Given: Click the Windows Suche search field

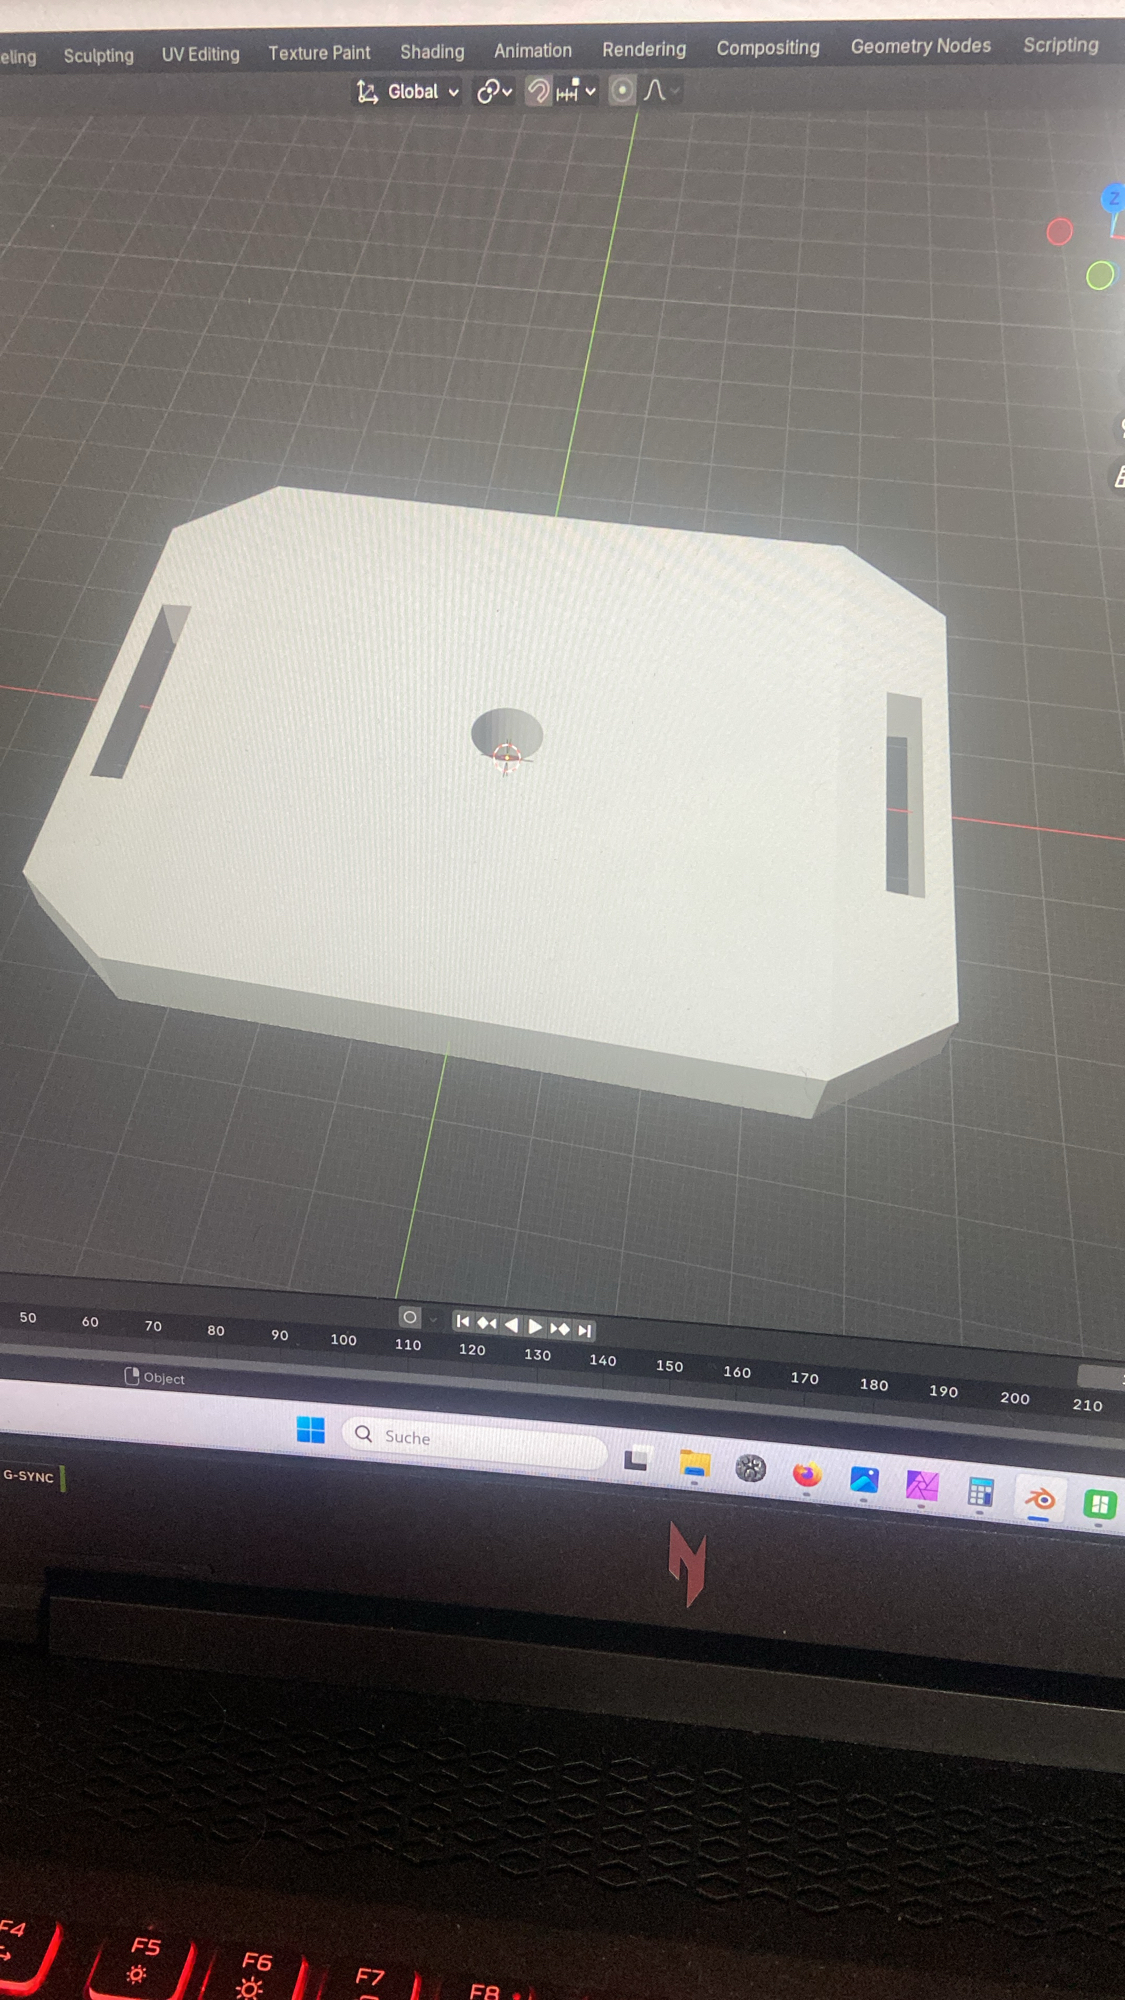Looking at the screenshot, I should [x=475, y=1438].
